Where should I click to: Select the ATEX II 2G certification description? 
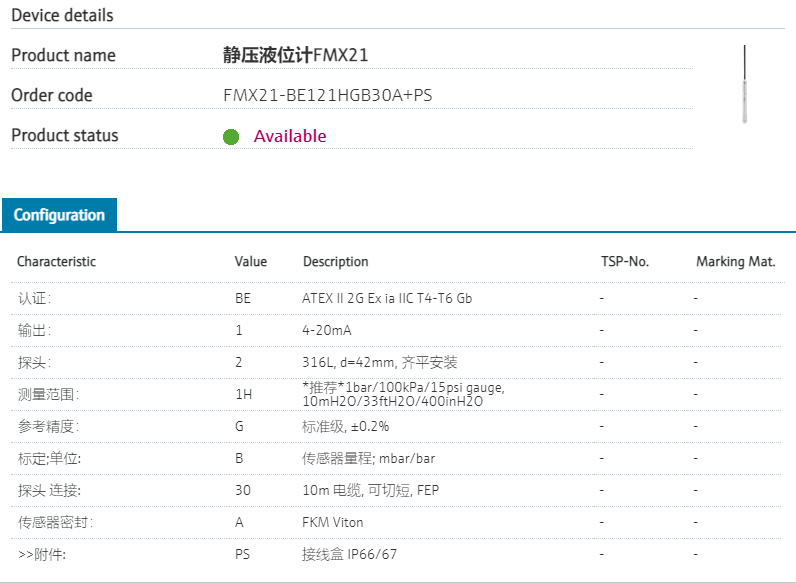(387, 298)
